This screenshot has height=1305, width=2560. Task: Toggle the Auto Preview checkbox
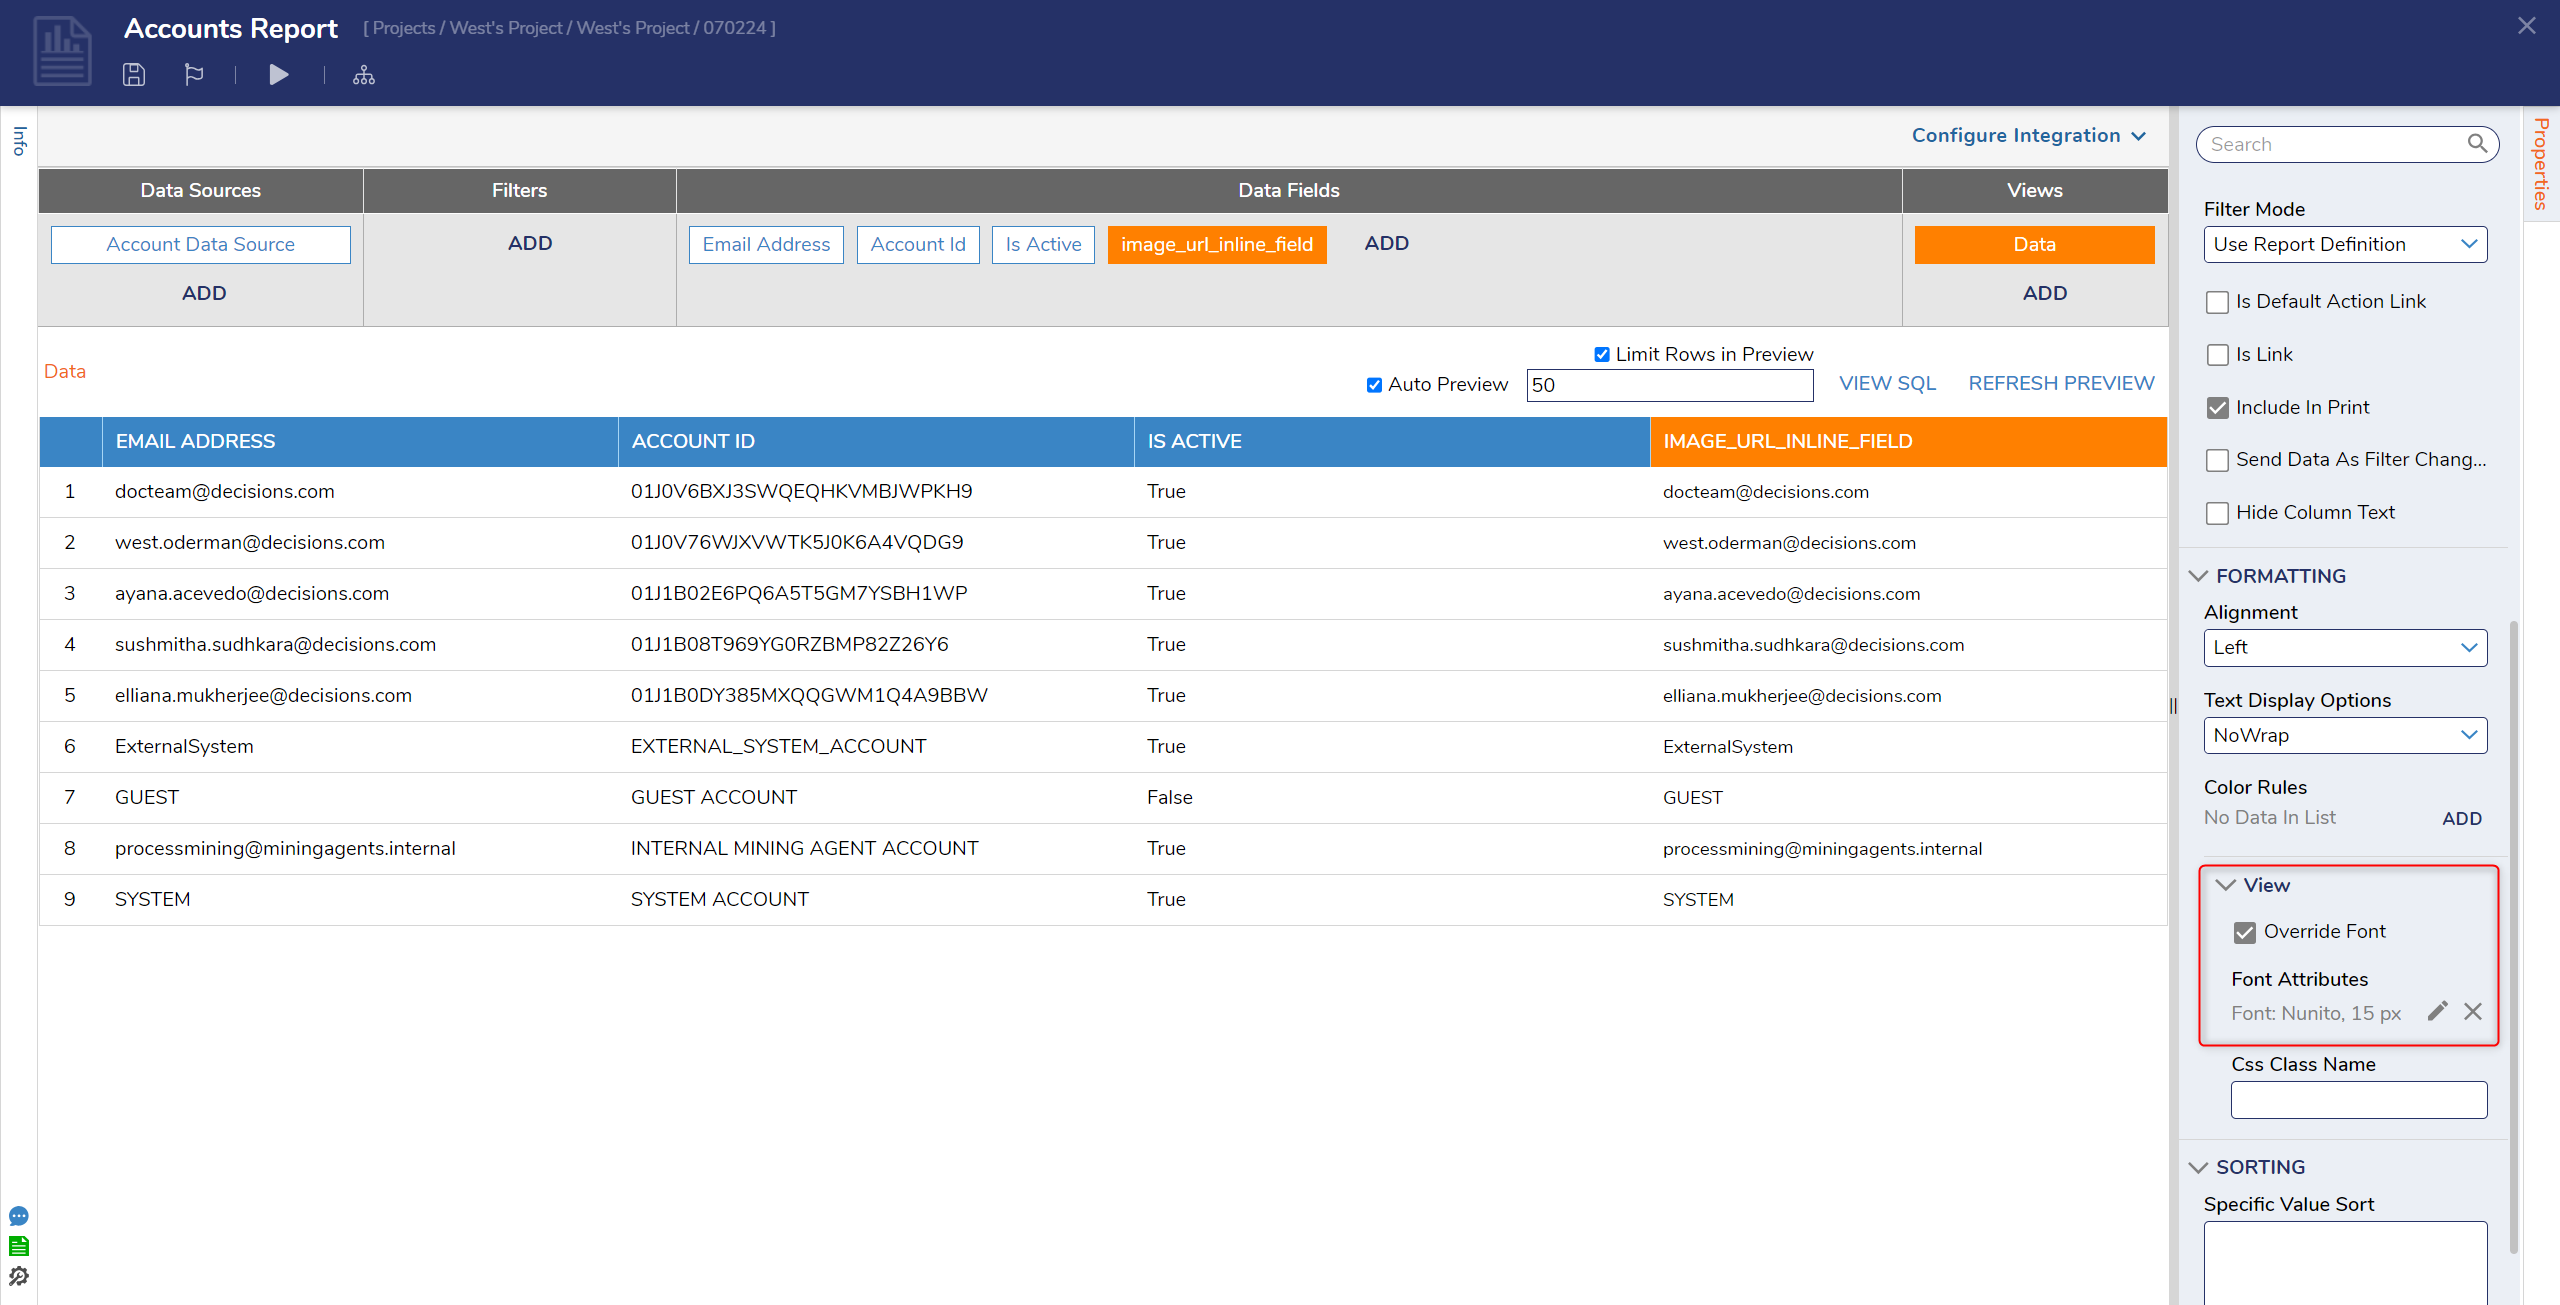click(1373, 386)
